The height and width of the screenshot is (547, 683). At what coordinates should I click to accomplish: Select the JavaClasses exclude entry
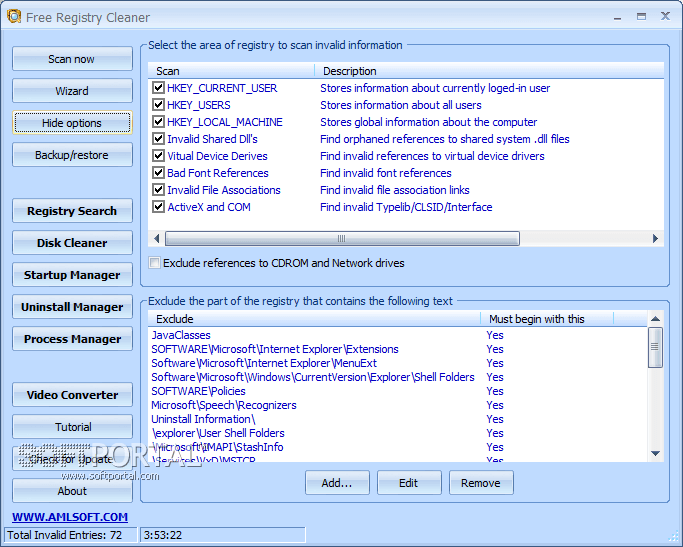tap(181, 335)
